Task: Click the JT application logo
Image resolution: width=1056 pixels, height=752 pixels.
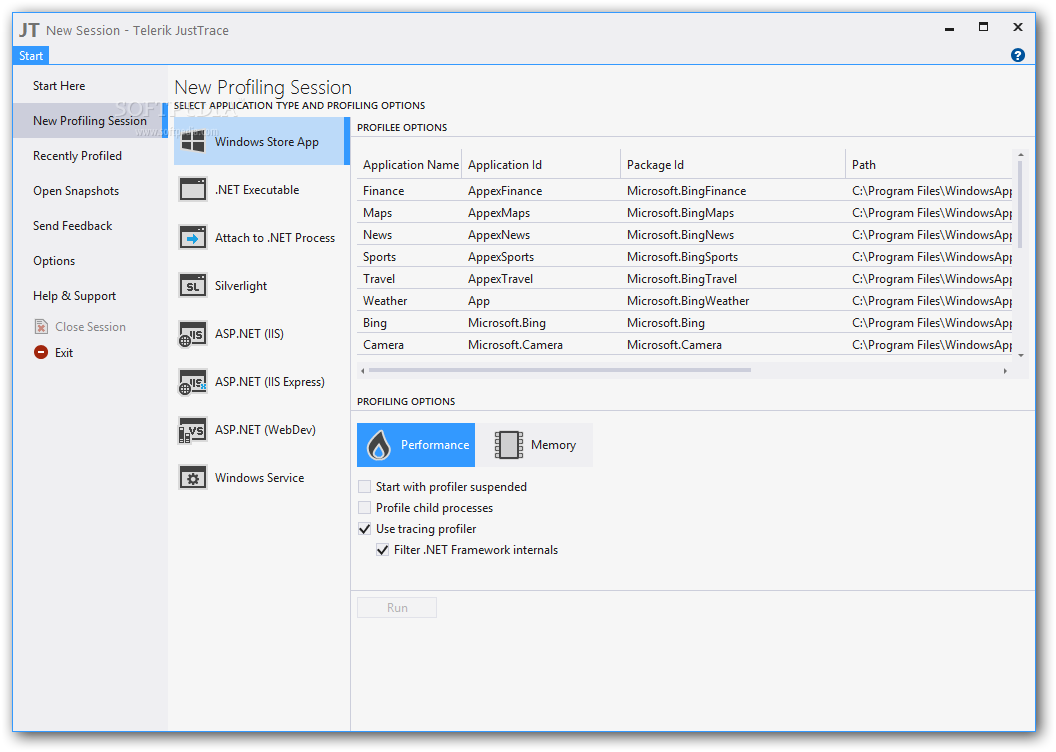Action: (x=29, y=30)
